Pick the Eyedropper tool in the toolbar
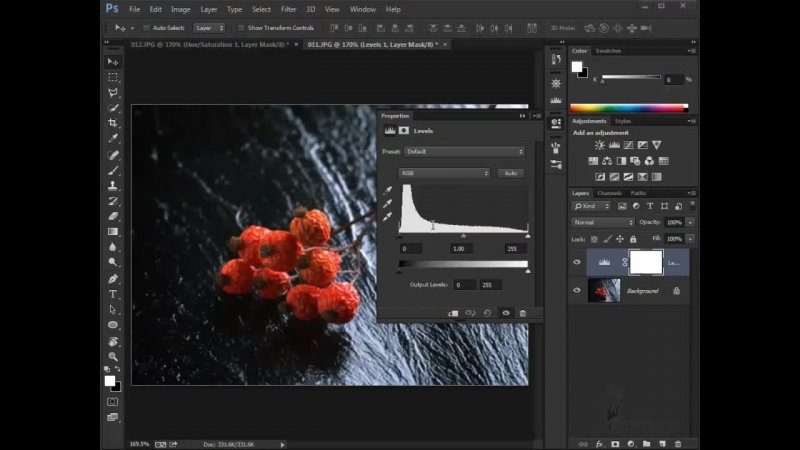Screen dimensions: 800x450 click(113, 139)
